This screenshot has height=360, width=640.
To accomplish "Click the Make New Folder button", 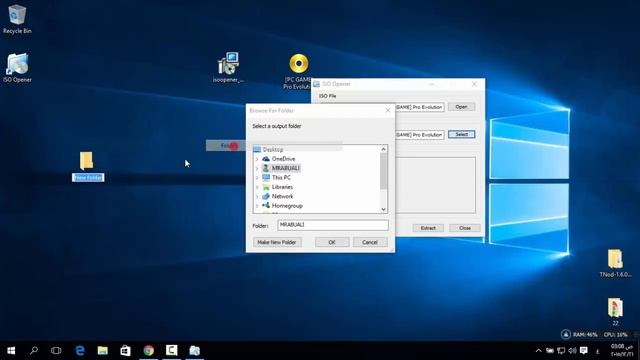I will [277, 242].
